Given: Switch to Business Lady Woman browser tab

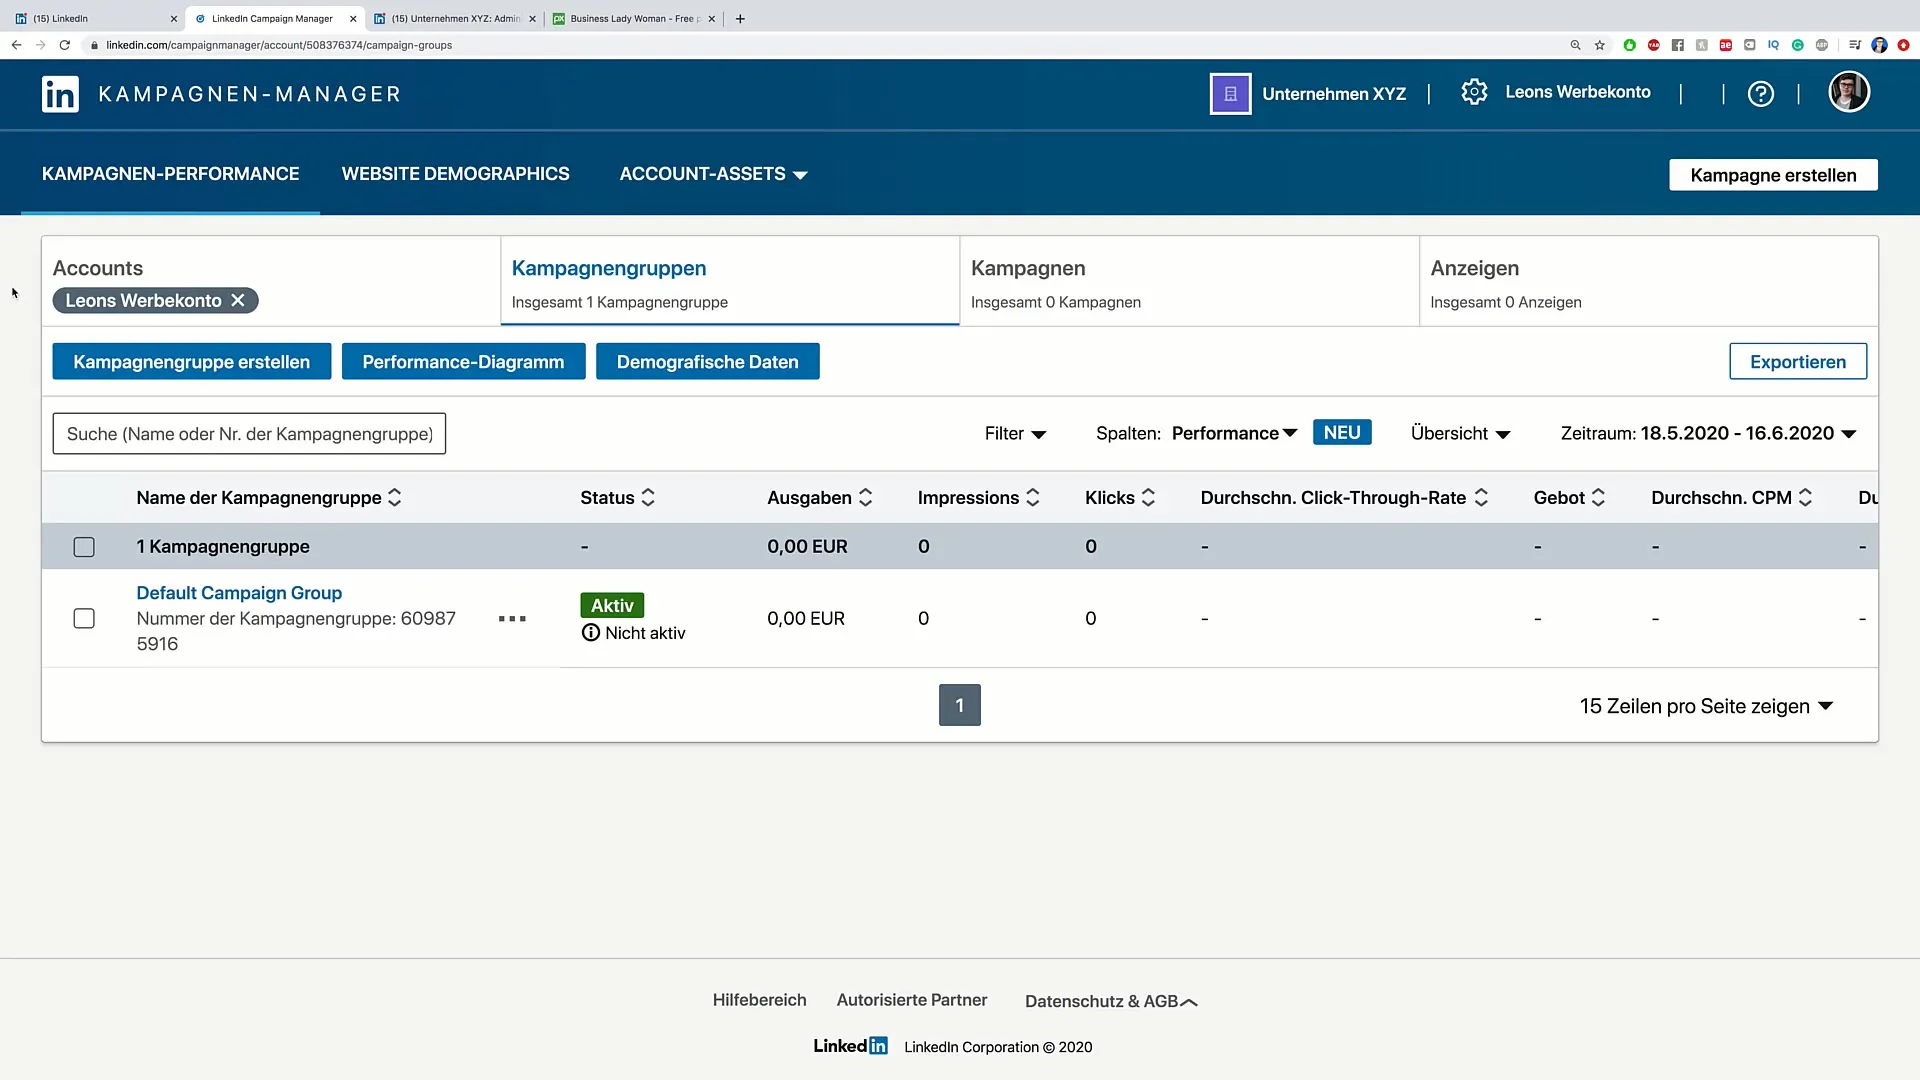Looking at the screenshot, I should [633, 18].
